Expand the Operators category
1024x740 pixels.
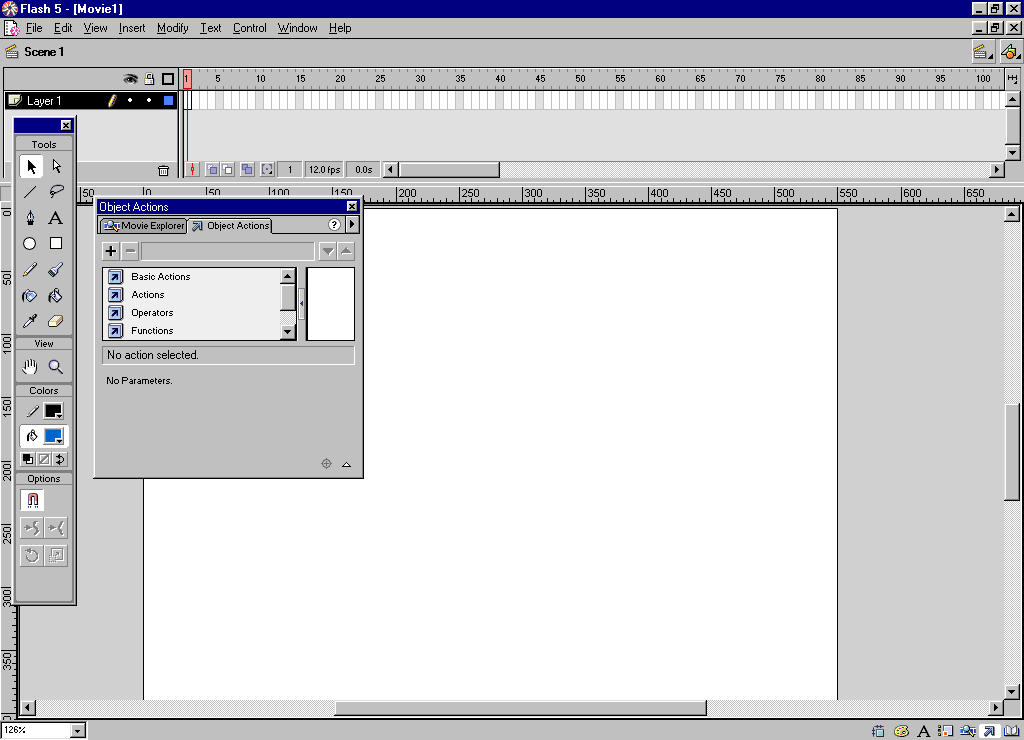[x=152, y=313]
